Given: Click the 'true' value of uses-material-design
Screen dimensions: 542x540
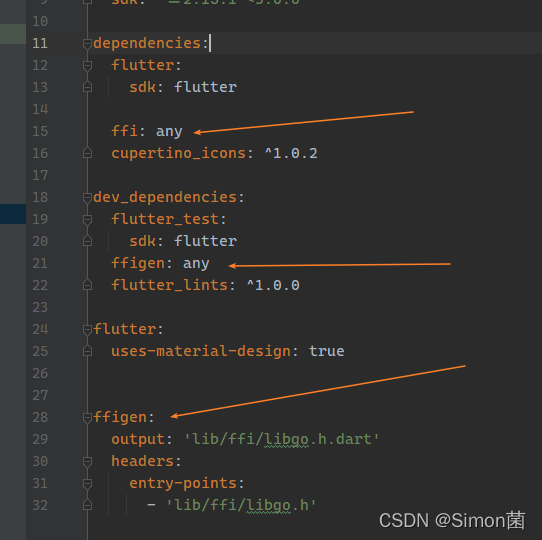Looking at the screenshot, I should (326, 351).
